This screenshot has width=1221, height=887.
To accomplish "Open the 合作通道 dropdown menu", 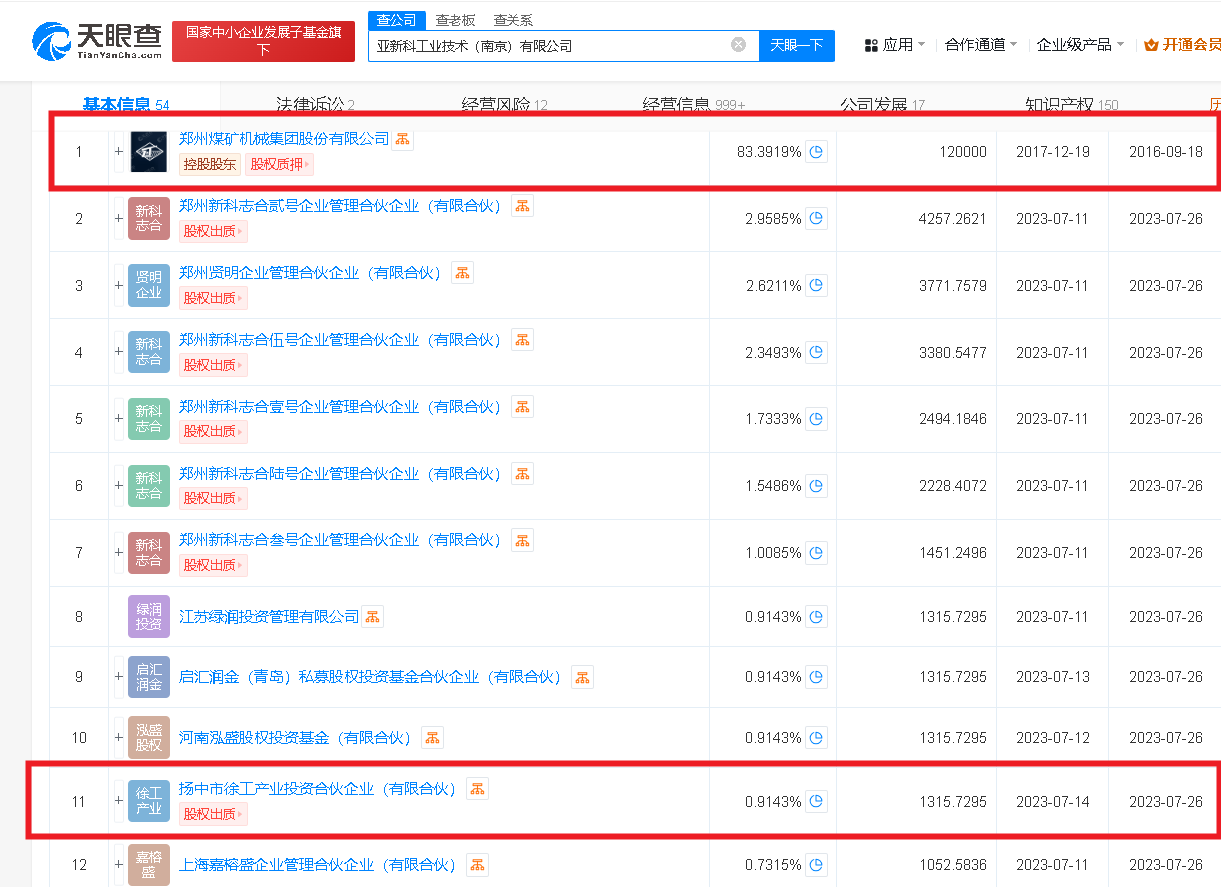I will [x=981, y=45].
